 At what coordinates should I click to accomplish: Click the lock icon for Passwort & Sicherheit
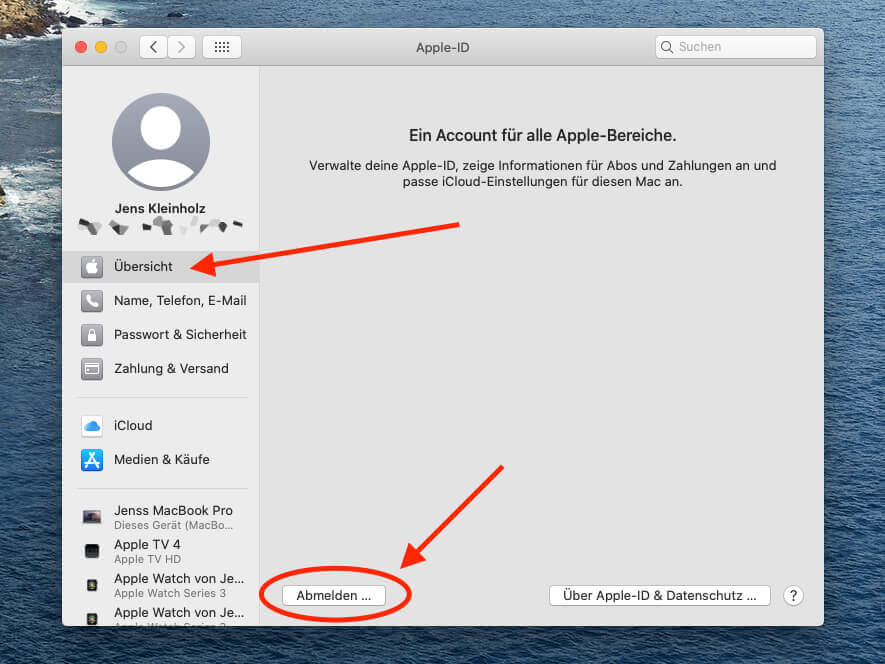click(92, 335)
